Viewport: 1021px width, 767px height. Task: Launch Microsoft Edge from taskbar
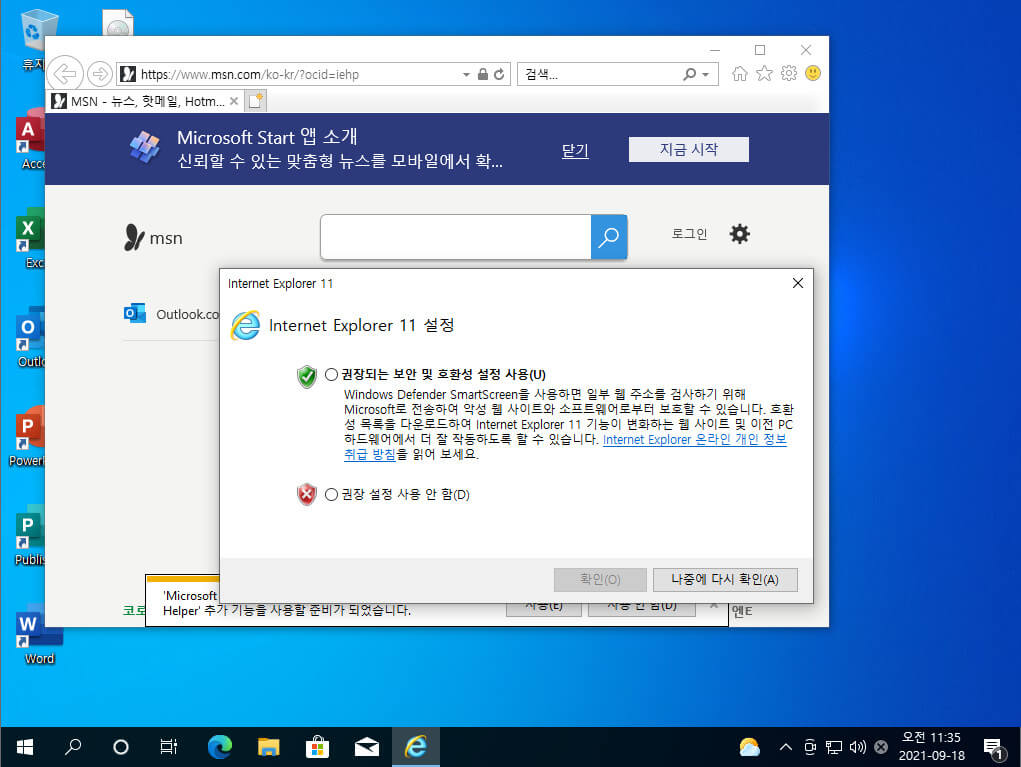pyautogui.click(x=219, y=747)
